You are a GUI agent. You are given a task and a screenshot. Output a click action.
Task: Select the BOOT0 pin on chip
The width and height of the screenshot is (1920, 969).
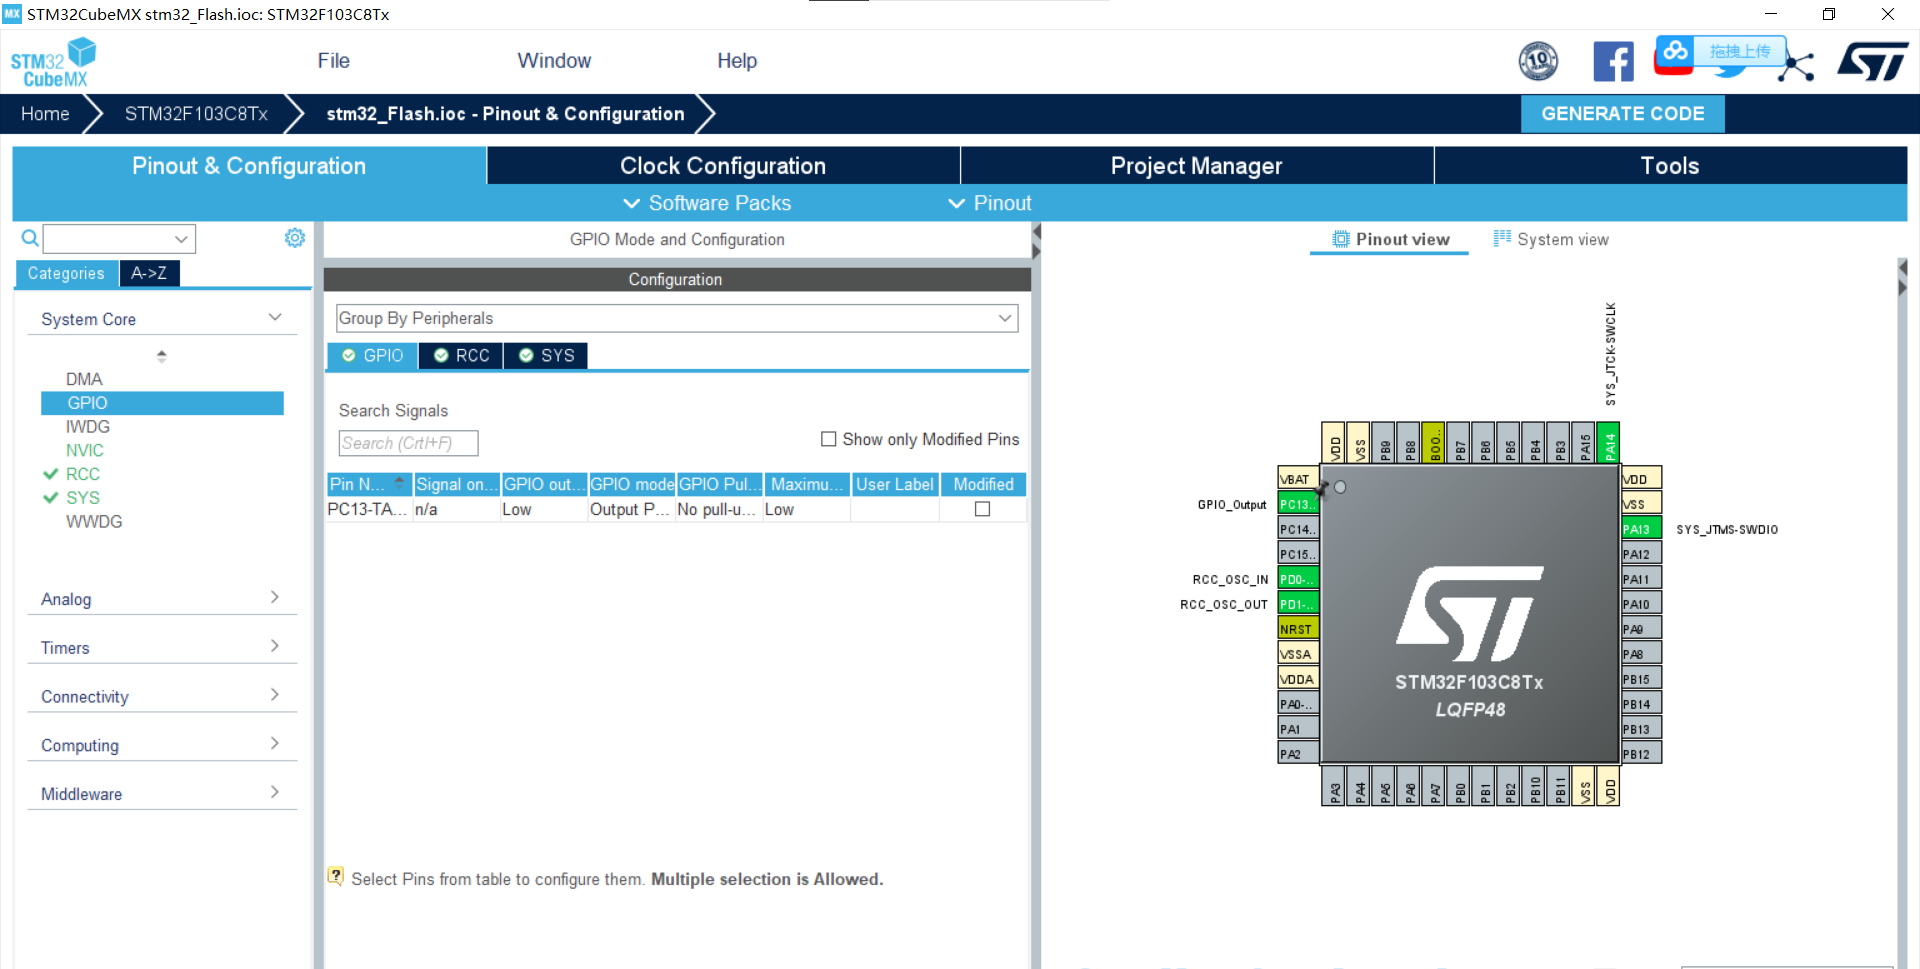tap(1433, 442)
